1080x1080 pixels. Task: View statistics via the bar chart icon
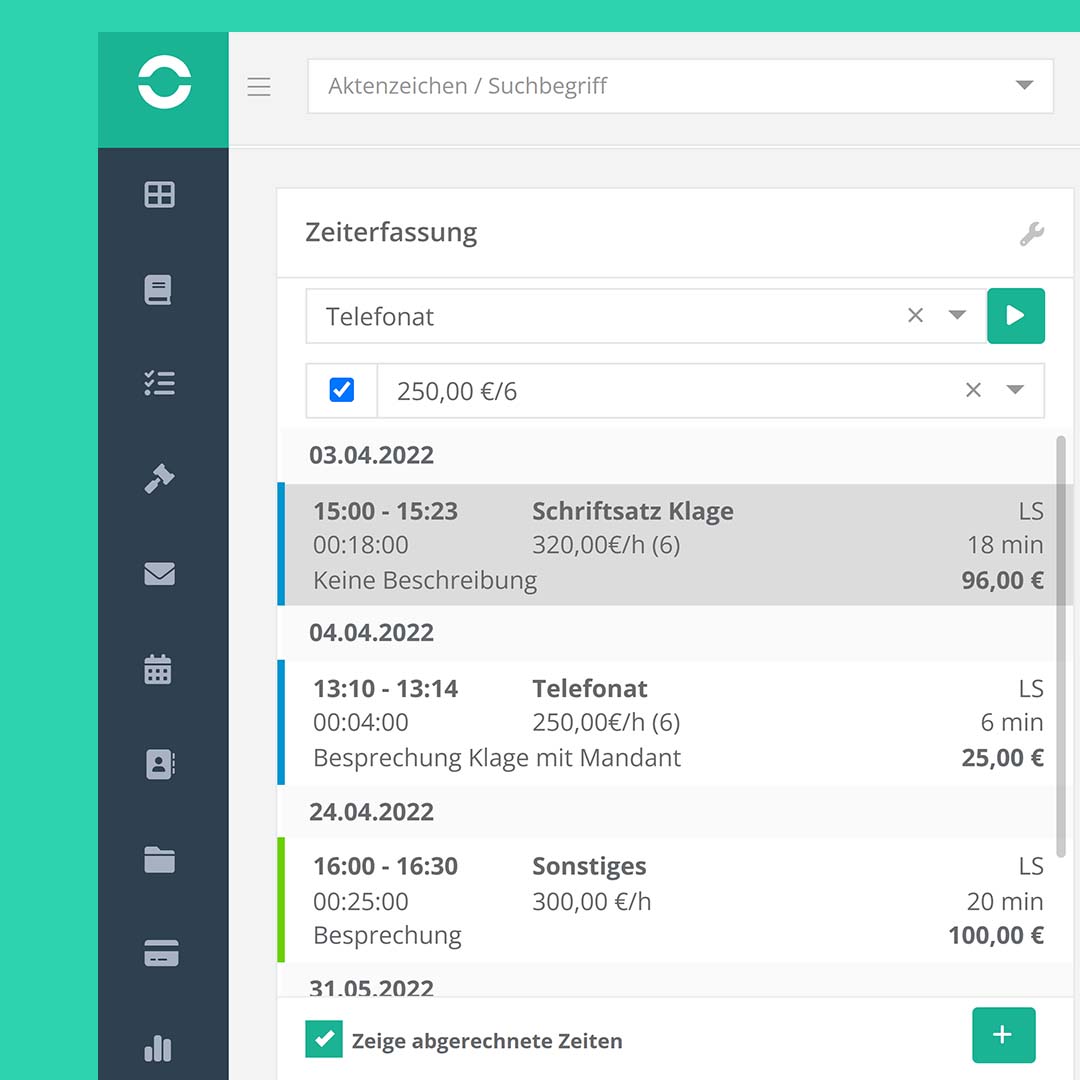point(160,1048)
